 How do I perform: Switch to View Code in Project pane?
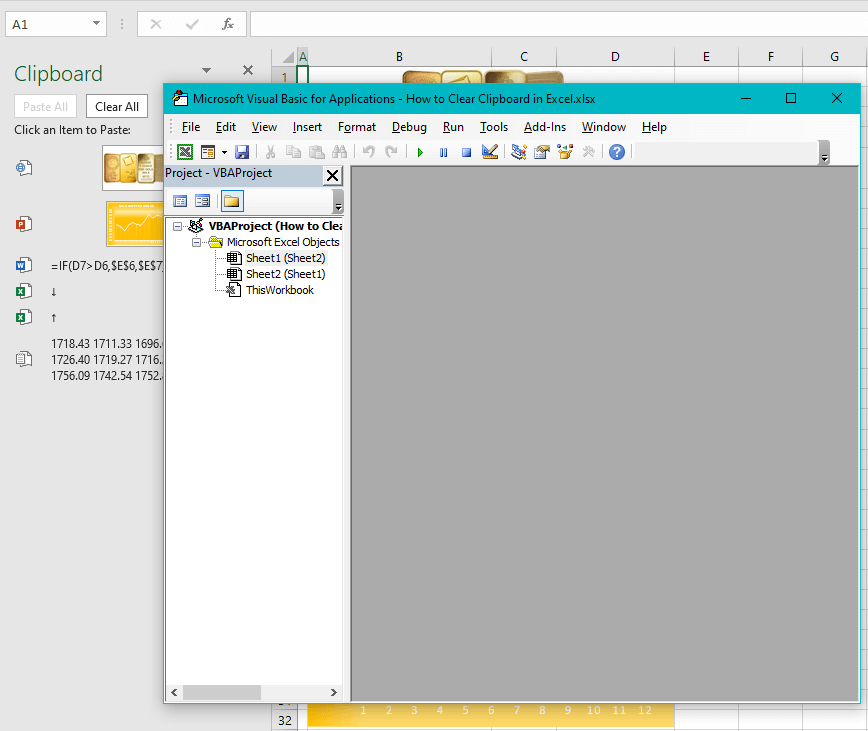[181, 201]
